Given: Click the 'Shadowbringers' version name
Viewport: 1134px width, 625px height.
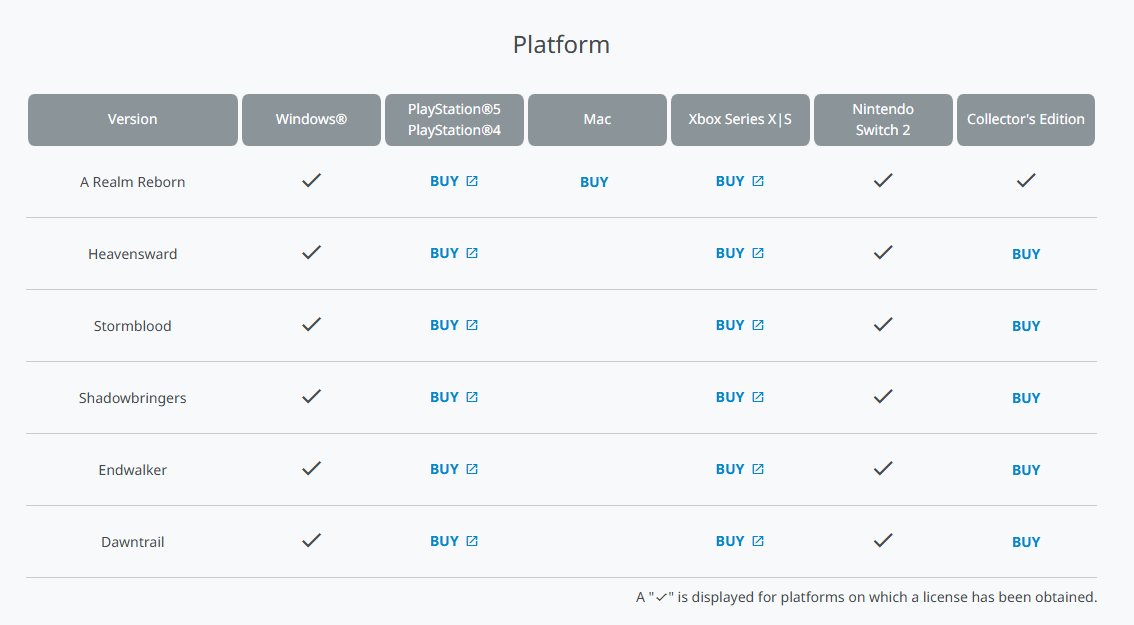Looking at the screenshot, I should click(x=132, y=398).
